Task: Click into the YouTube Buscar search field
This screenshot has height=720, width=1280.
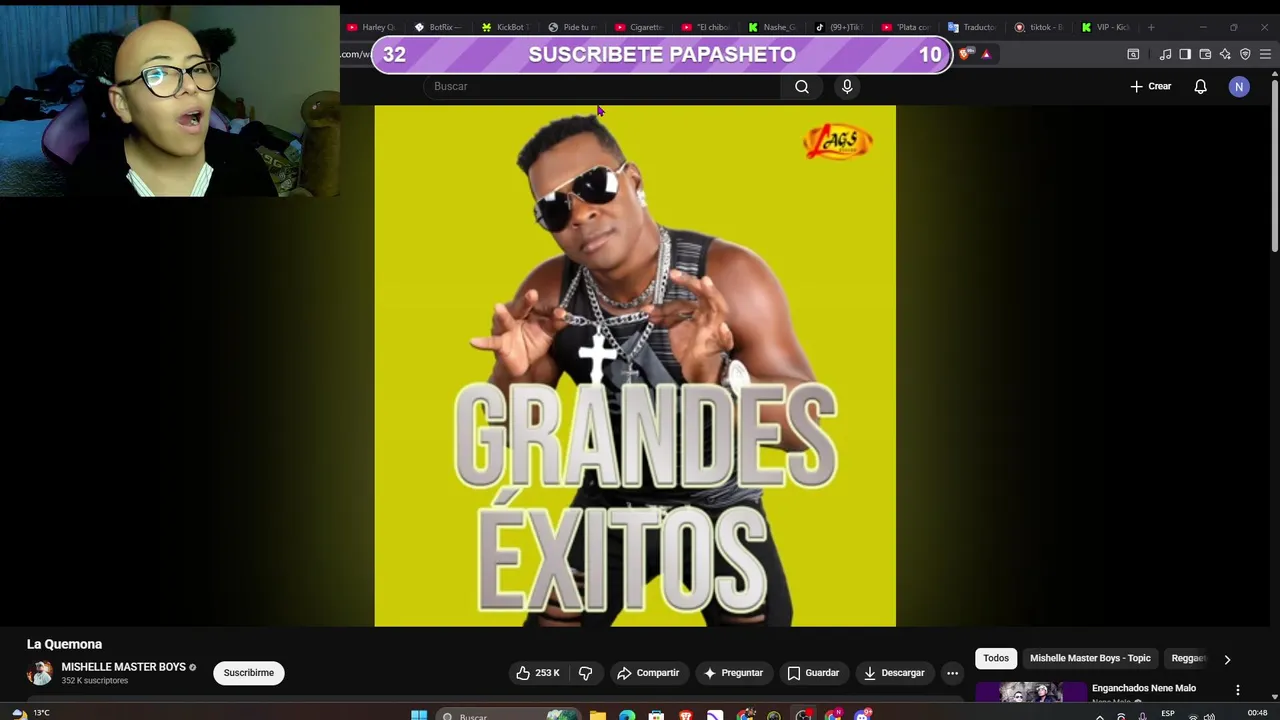Action: (603, 87)
